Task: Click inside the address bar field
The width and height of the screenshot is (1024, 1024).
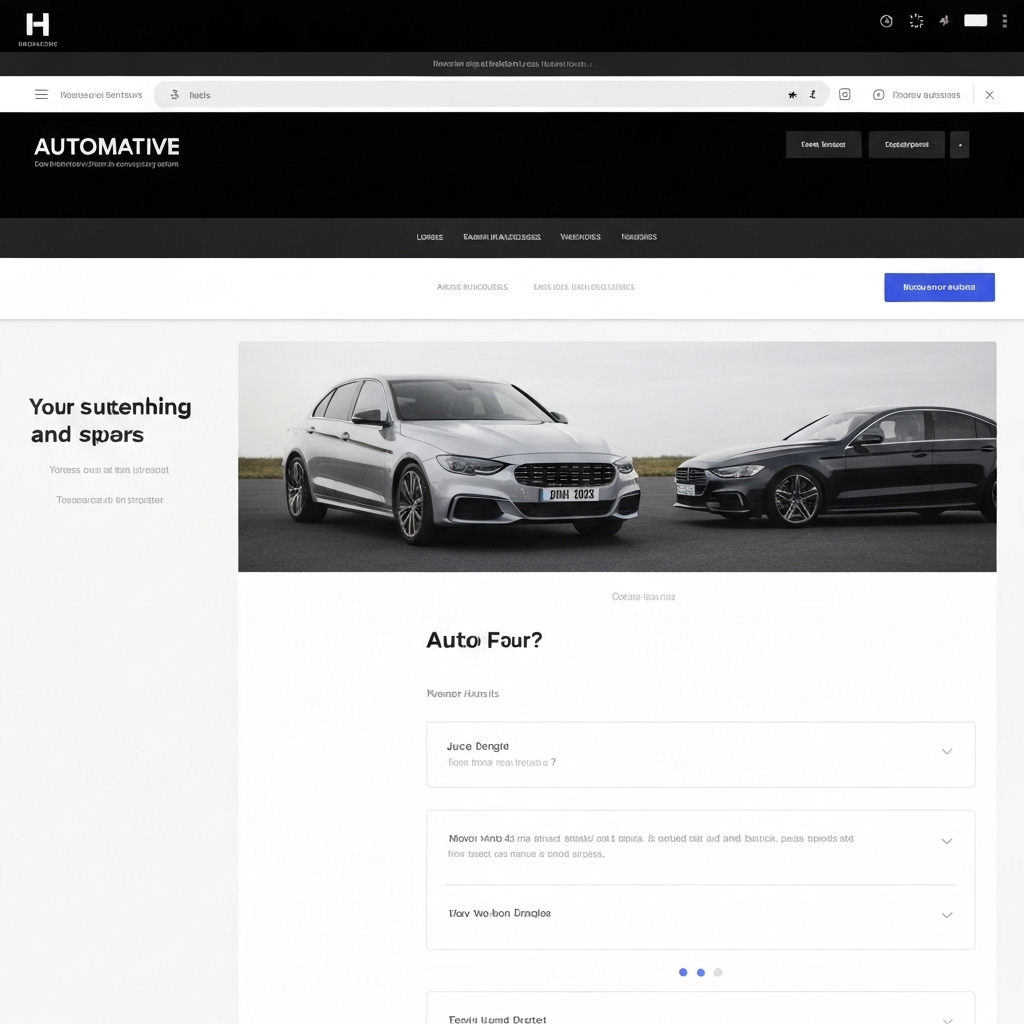Action: [x=480, y=95]
